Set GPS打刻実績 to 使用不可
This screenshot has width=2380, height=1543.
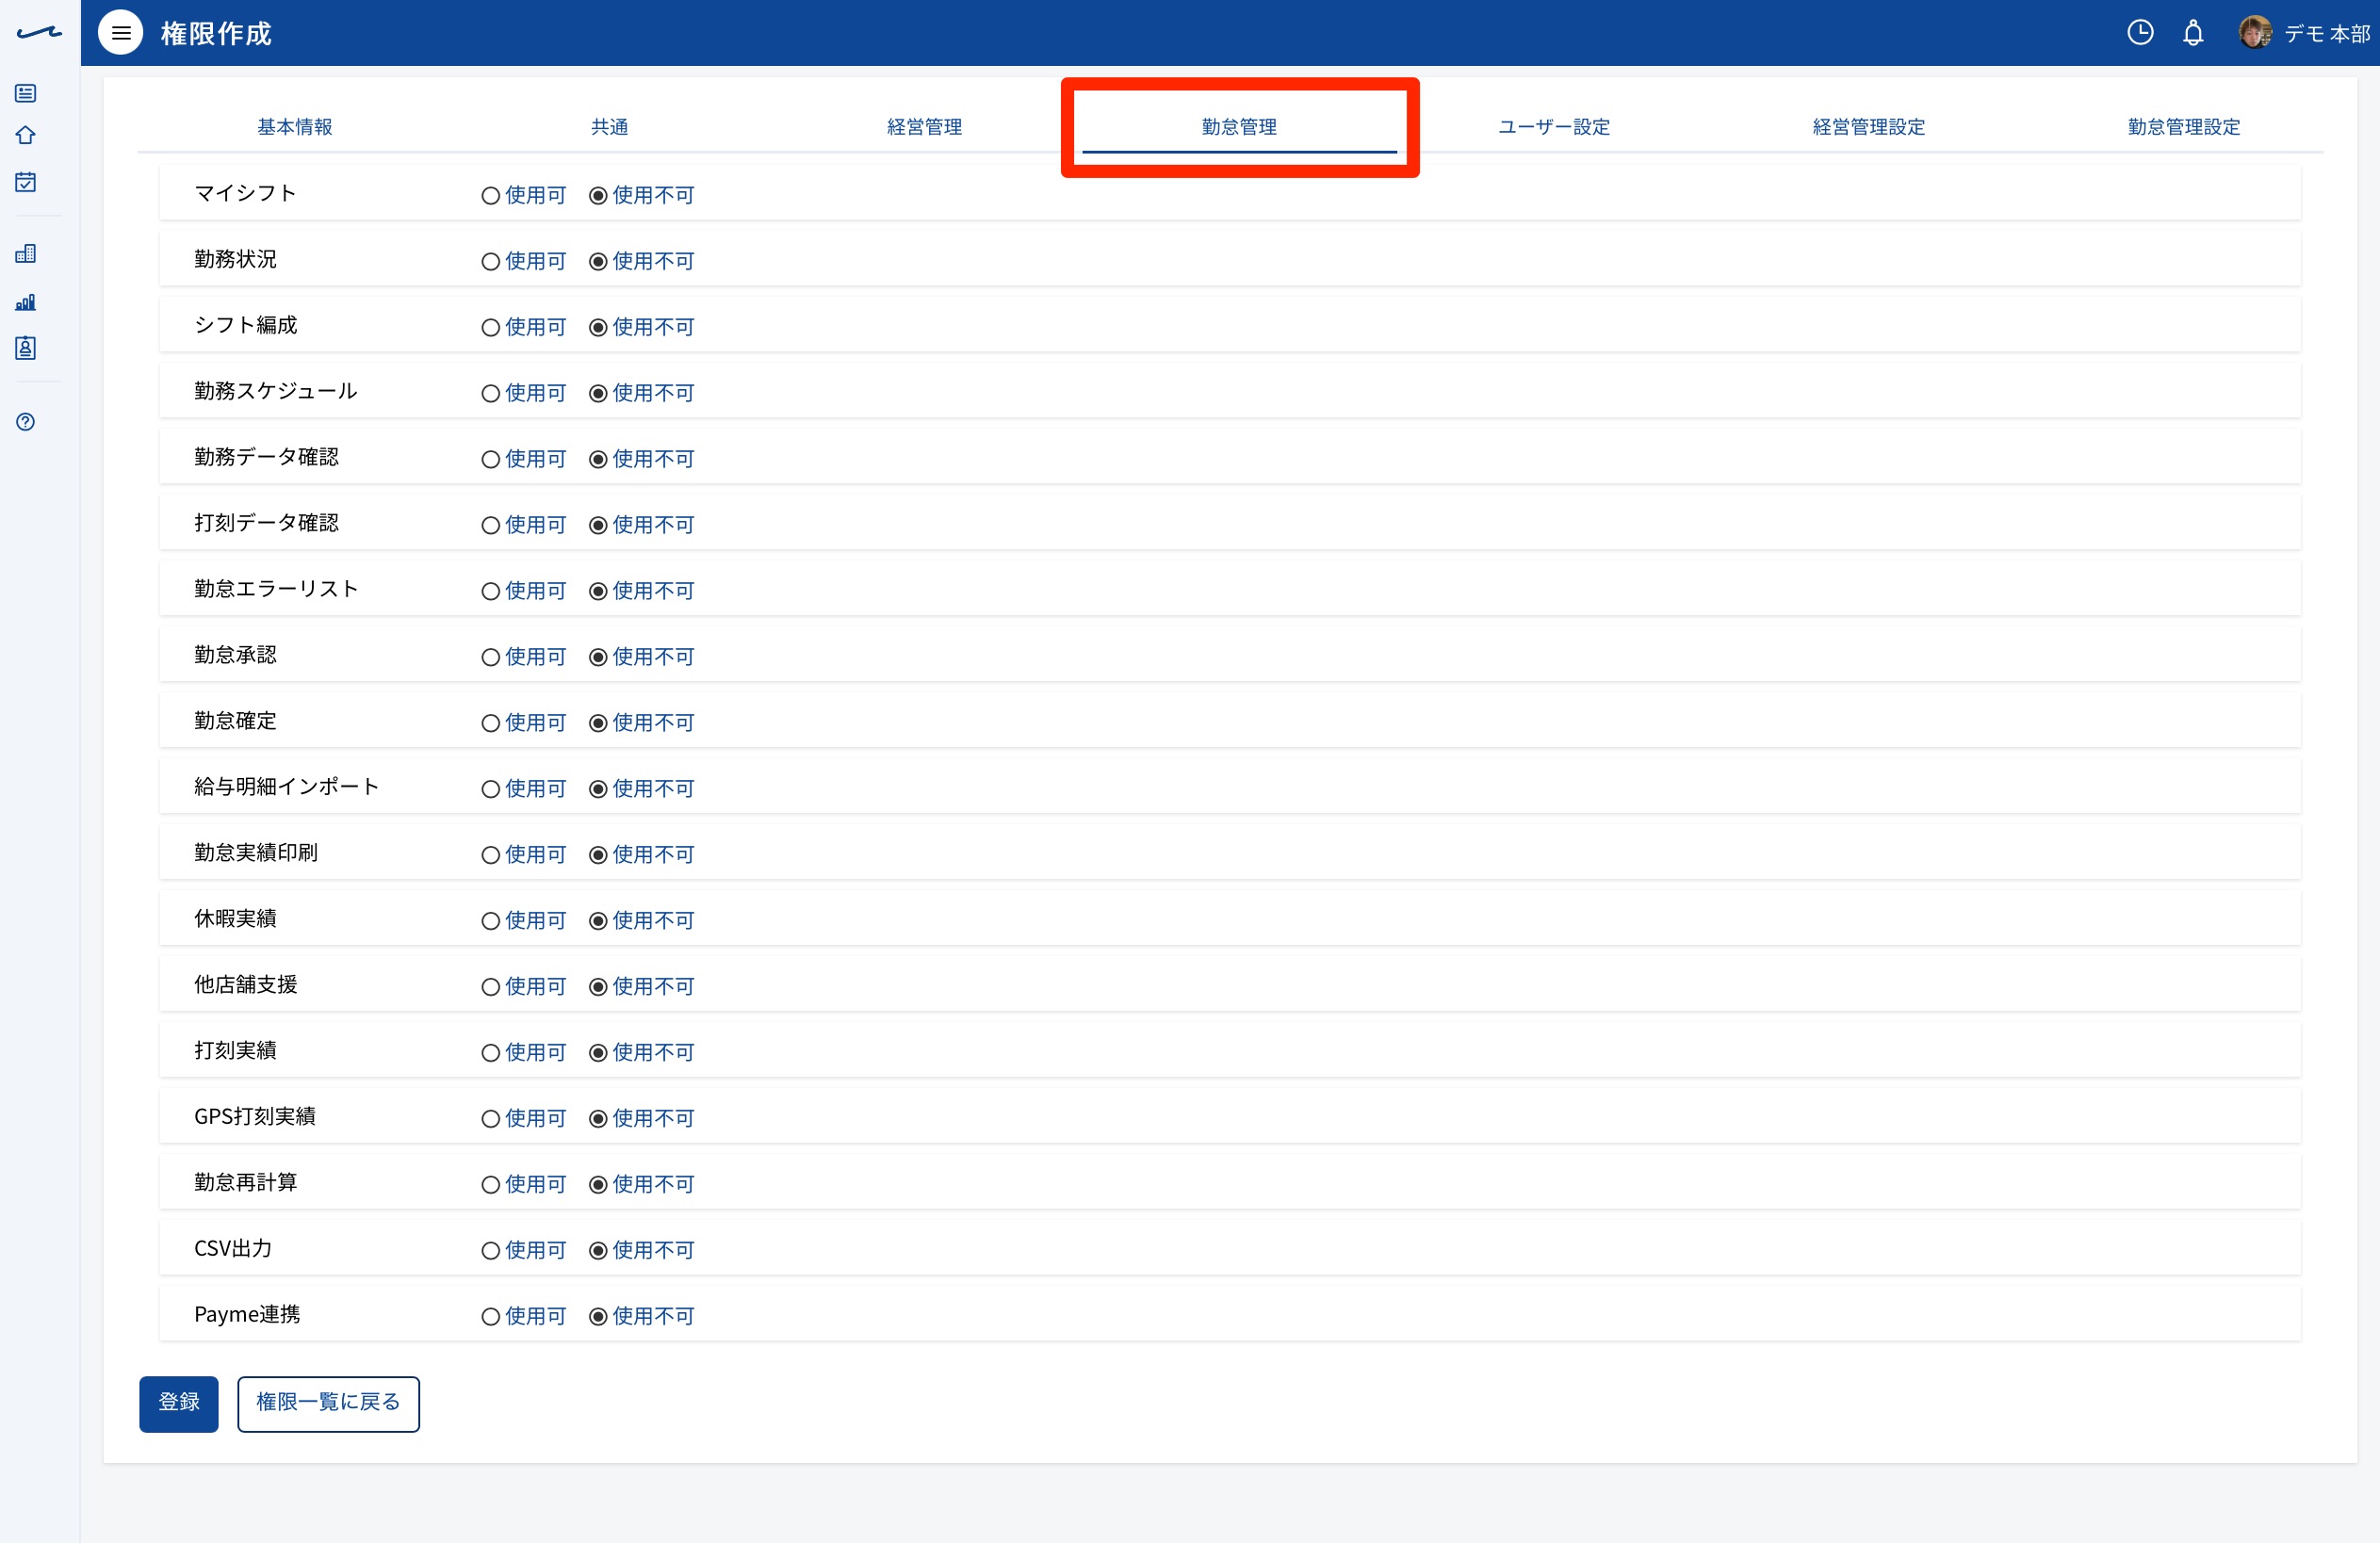(x=598, y=1120)
